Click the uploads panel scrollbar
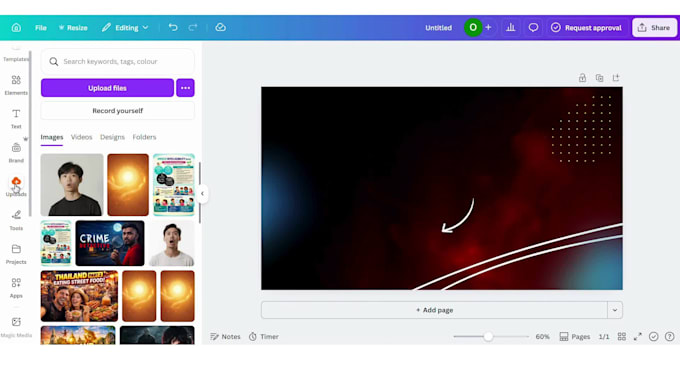Screen dimensions: 680x383 199,193
